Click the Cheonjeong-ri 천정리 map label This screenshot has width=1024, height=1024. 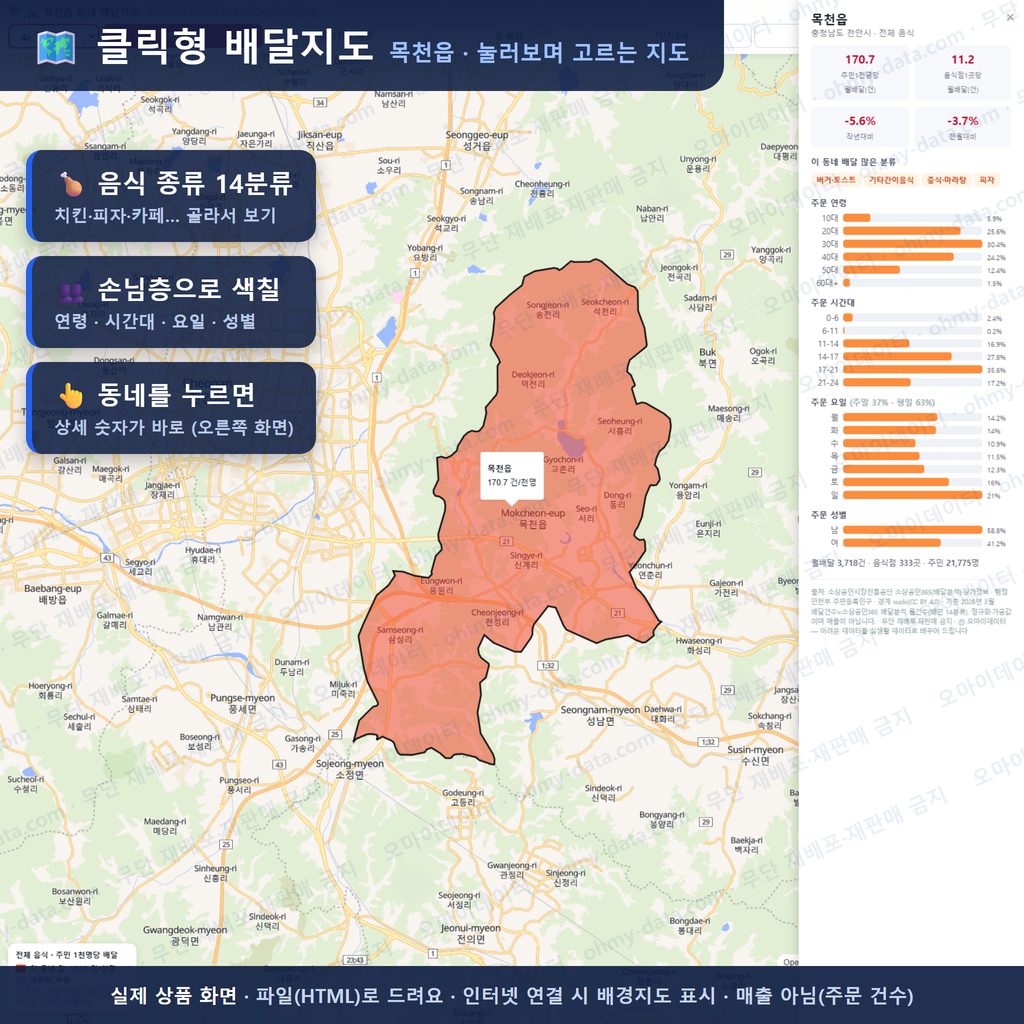[497, 617]
